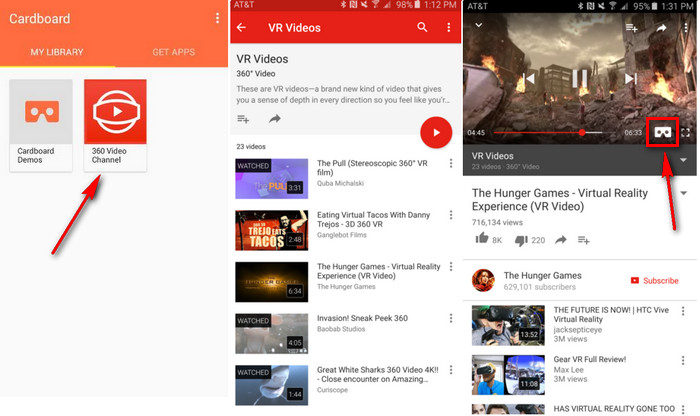Open THE FUTURE IS NOW HTC Vive thumbnail
700x416 pixels.
pos(508,325)
